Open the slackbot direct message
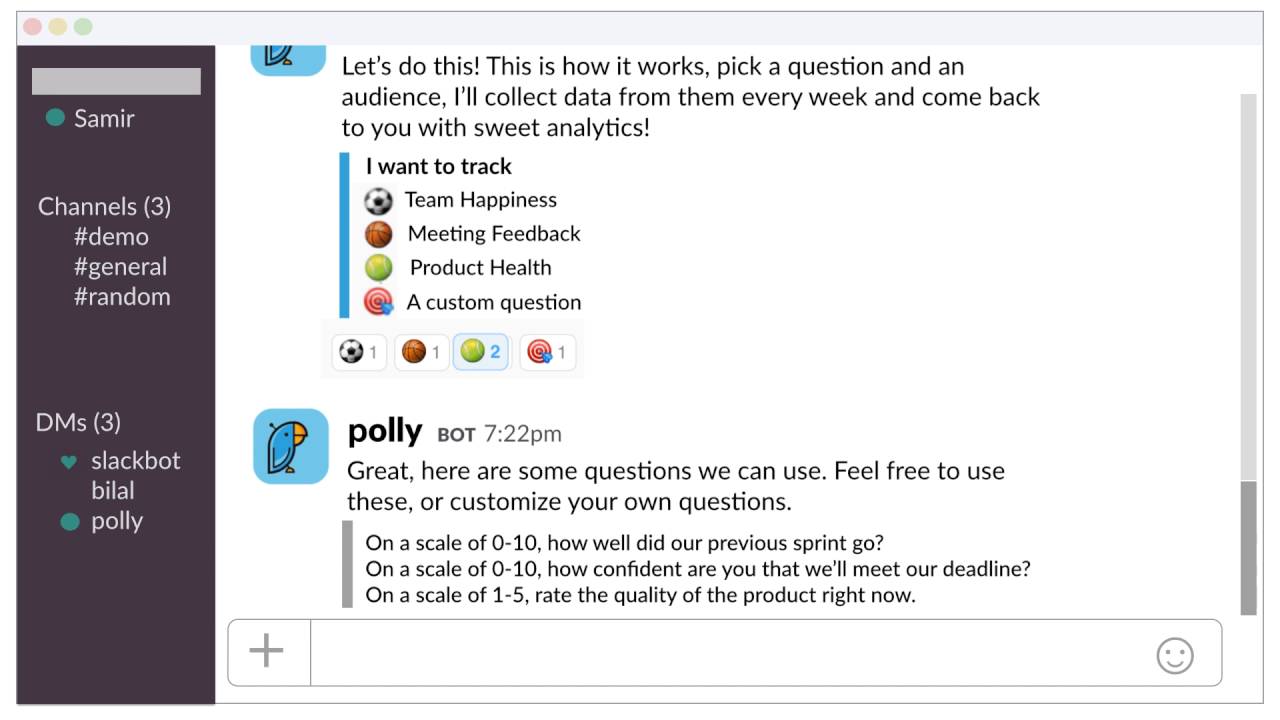This screenshot has height=720, width=1280. point(135,461)
